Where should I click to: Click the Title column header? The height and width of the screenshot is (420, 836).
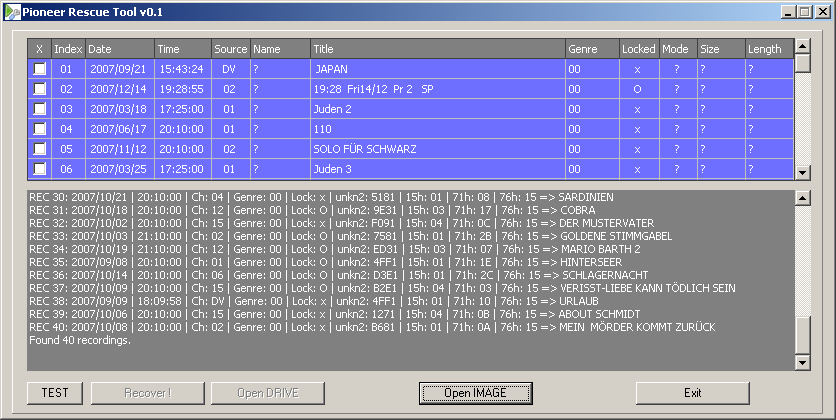click(x=438, y=49)
